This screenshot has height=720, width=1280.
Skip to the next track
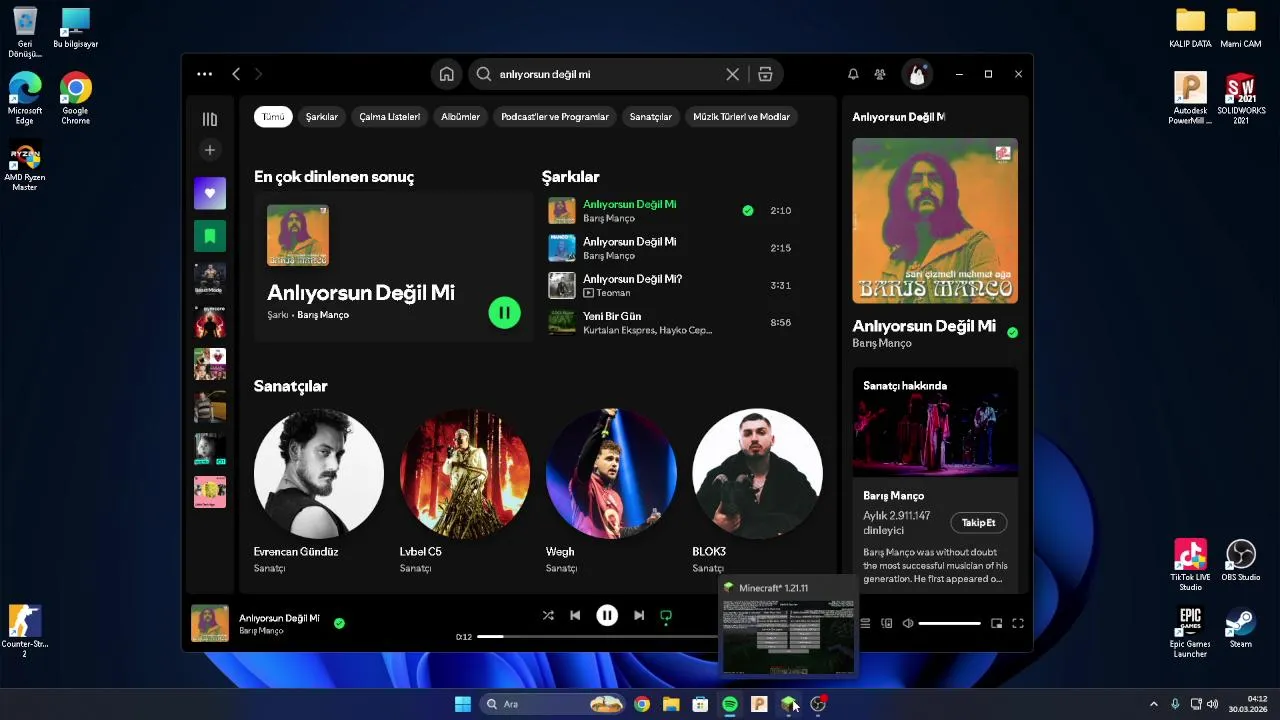[639, 615]
